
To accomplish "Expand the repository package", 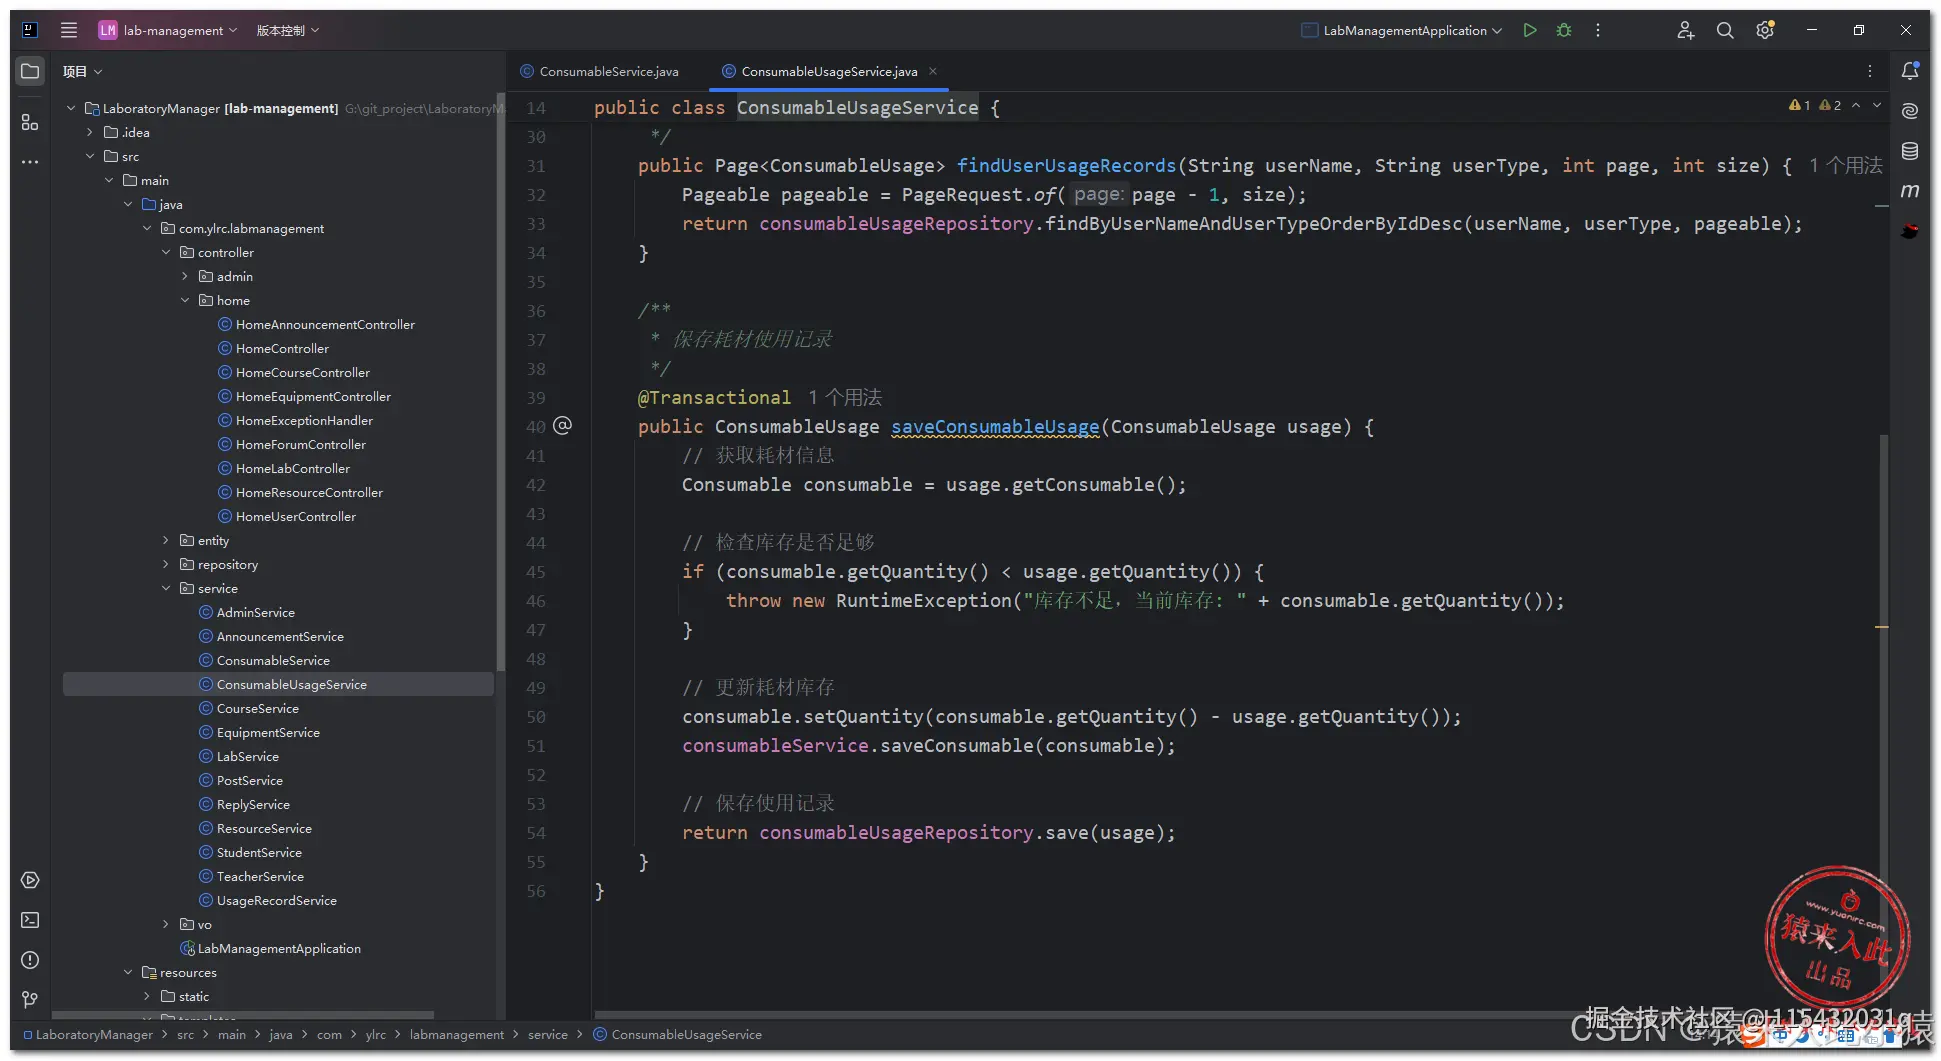I will 166,564.
